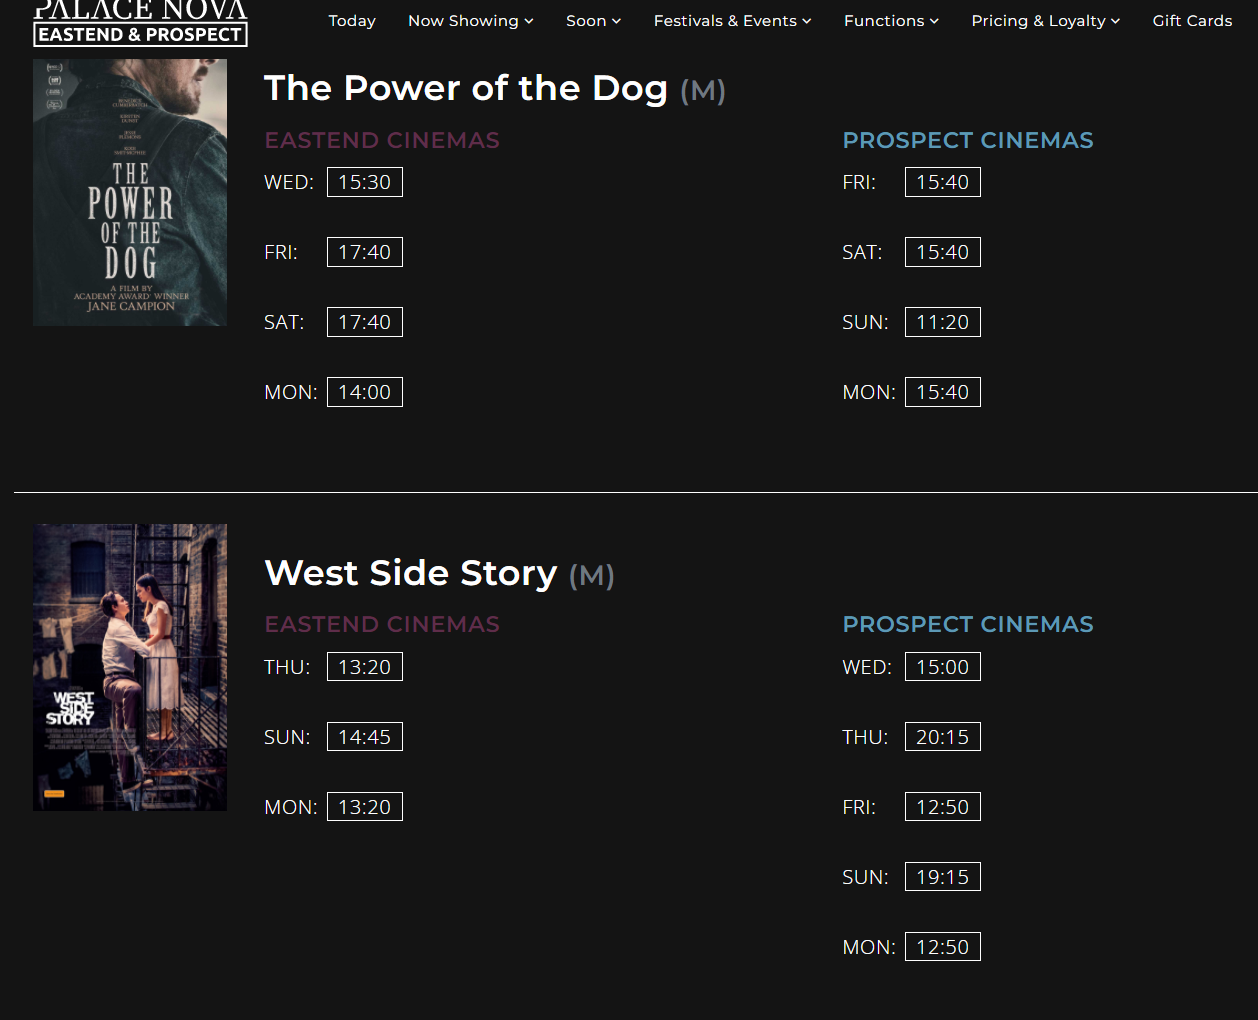Pick Prospect SUN 19:15 West Side Story session
This screenshot has width=1258, height=1020.
(943, 877)
